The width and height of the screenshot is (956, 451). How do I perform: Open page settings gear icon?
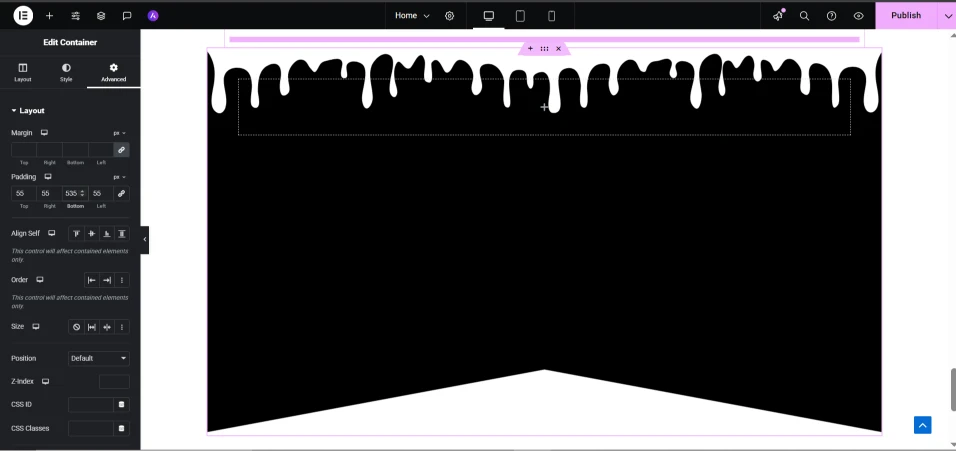449,16
